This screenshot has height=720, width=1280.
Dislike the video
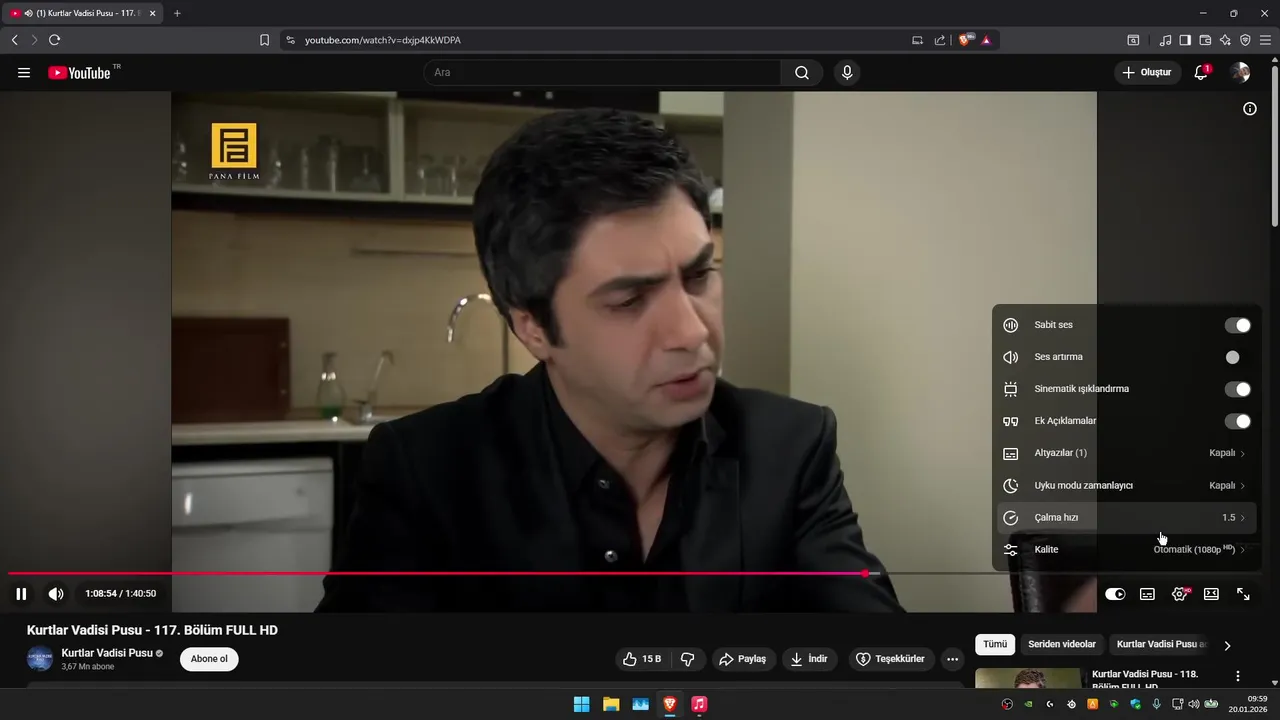tap(688, 659)
